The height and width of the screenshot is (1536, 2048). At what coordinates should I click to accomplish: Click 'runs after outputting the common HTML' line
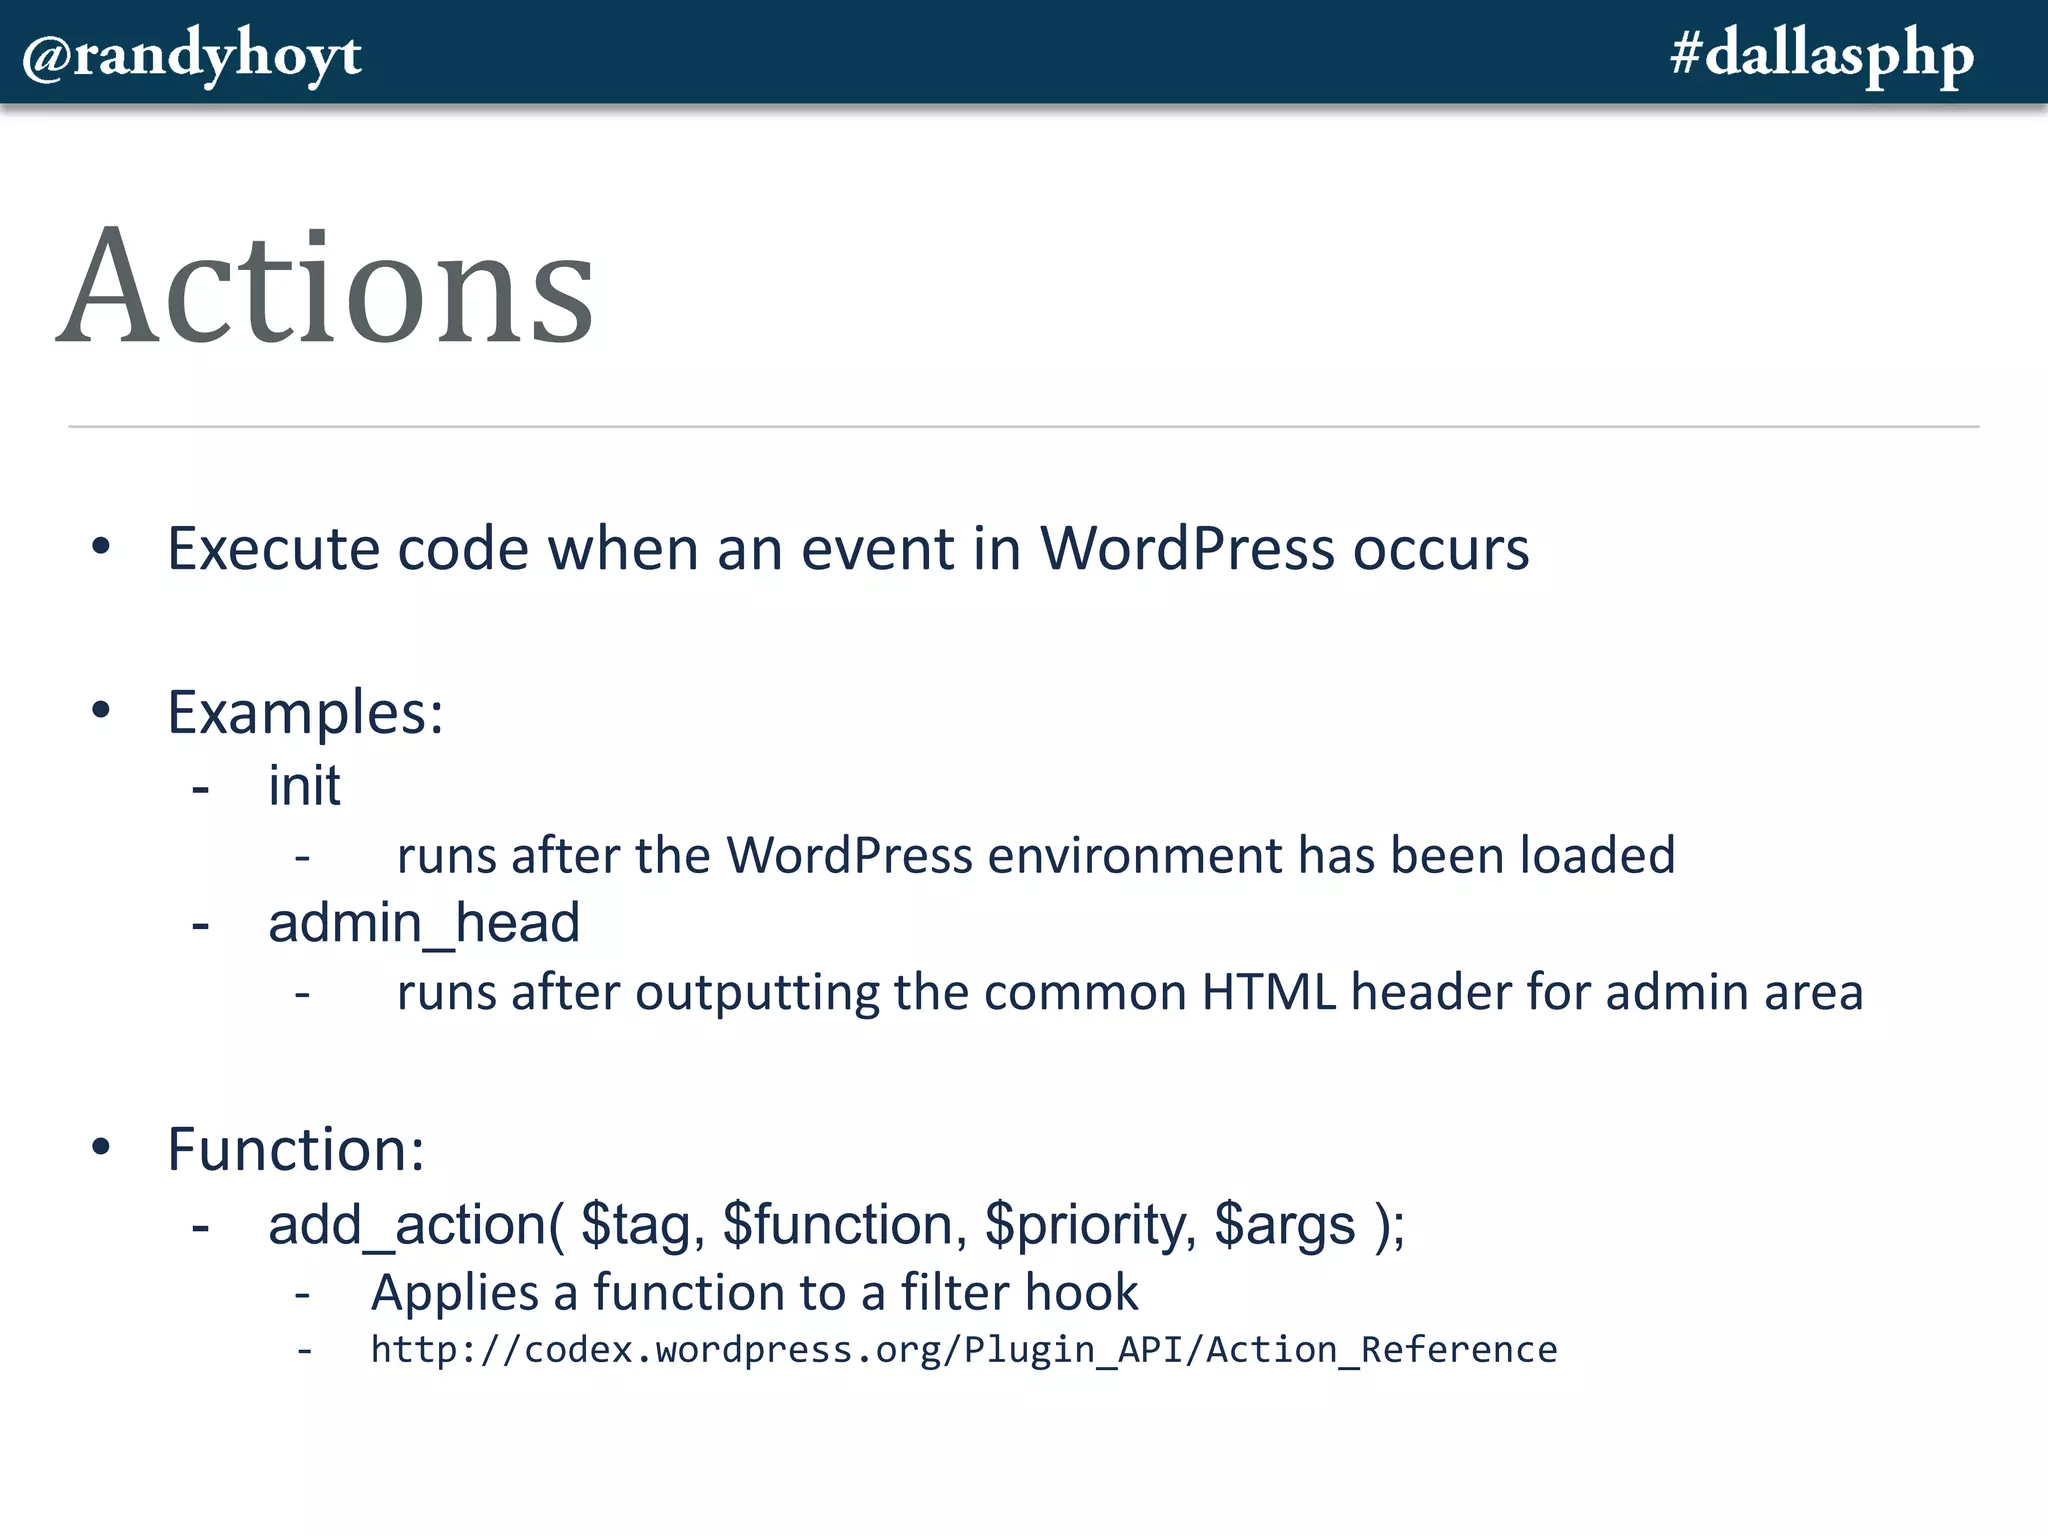[x=1130, y=993]
